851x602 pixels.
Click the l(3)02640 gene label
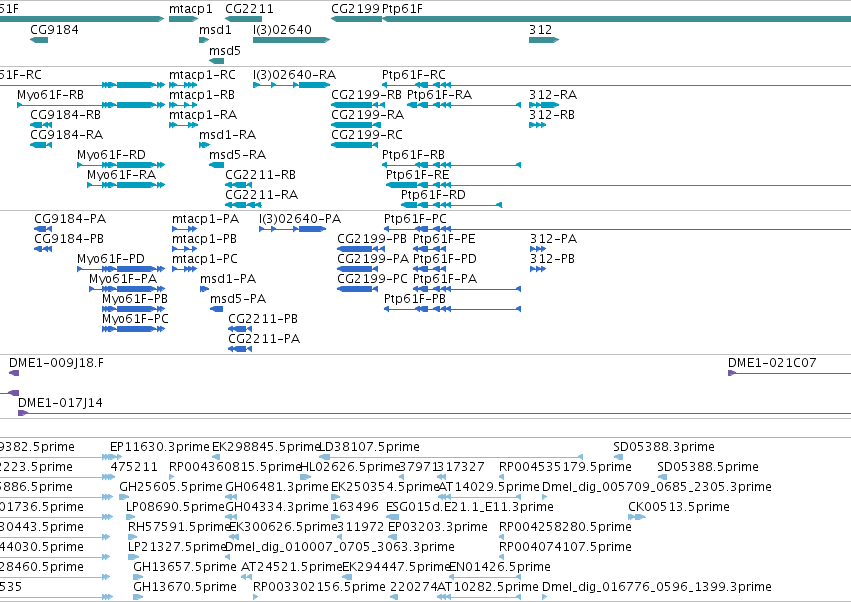coord(282,29)
